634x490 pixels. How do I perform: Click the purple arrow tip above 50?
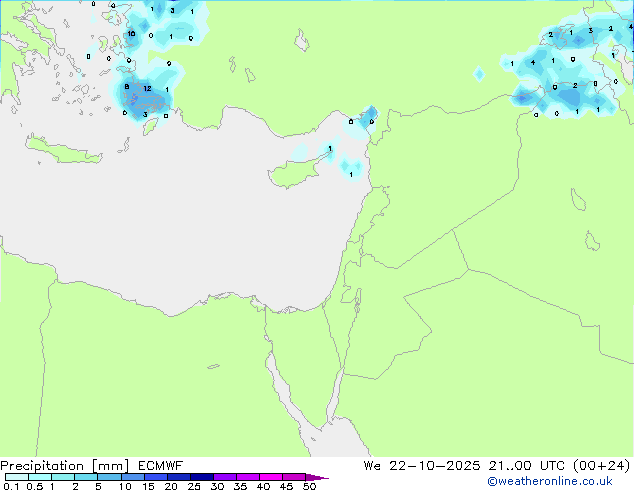click(x=317, y=477)
